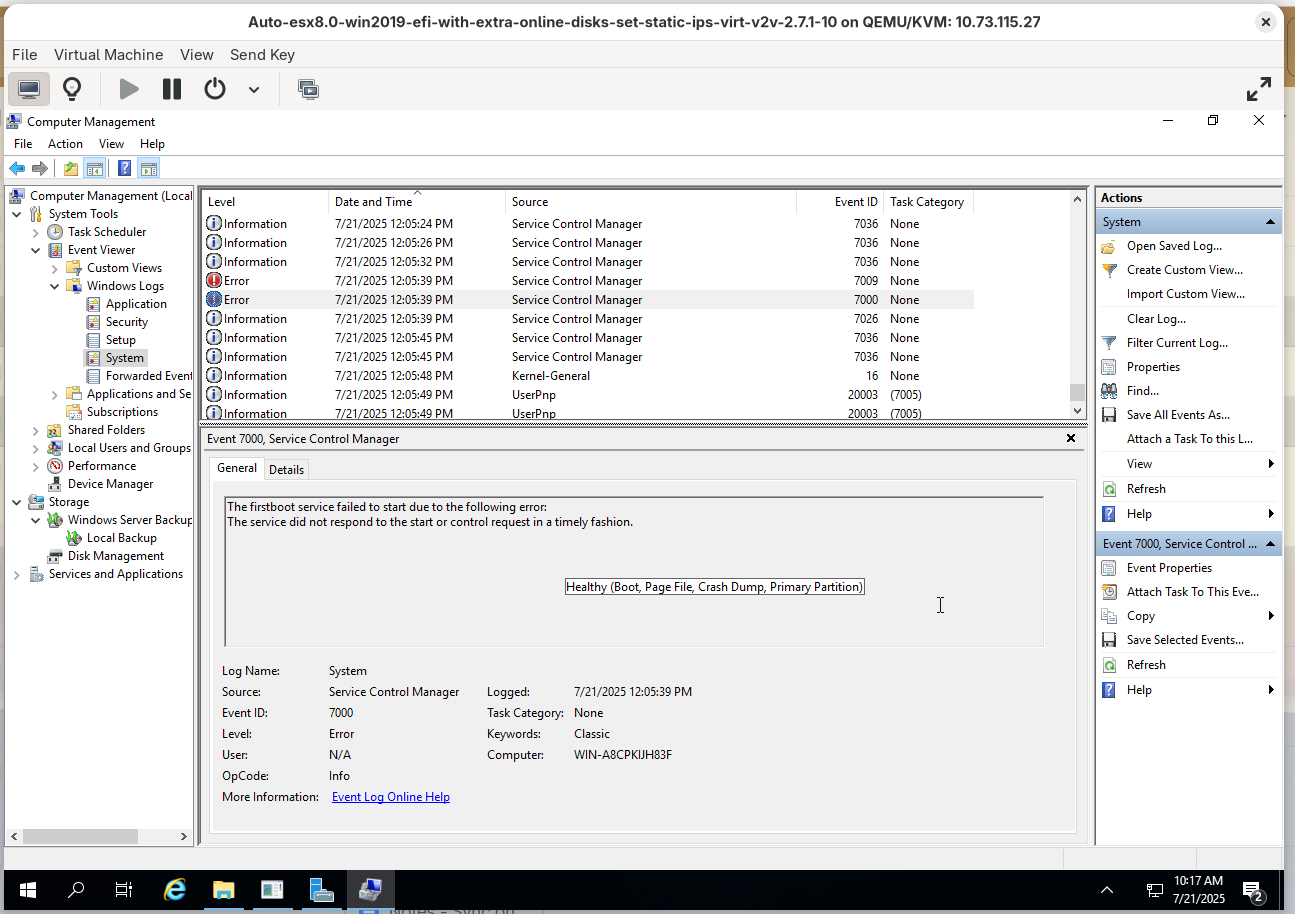Click the blue Help toolbar icon
1295x914 pixels.
[x=125, y=168]
